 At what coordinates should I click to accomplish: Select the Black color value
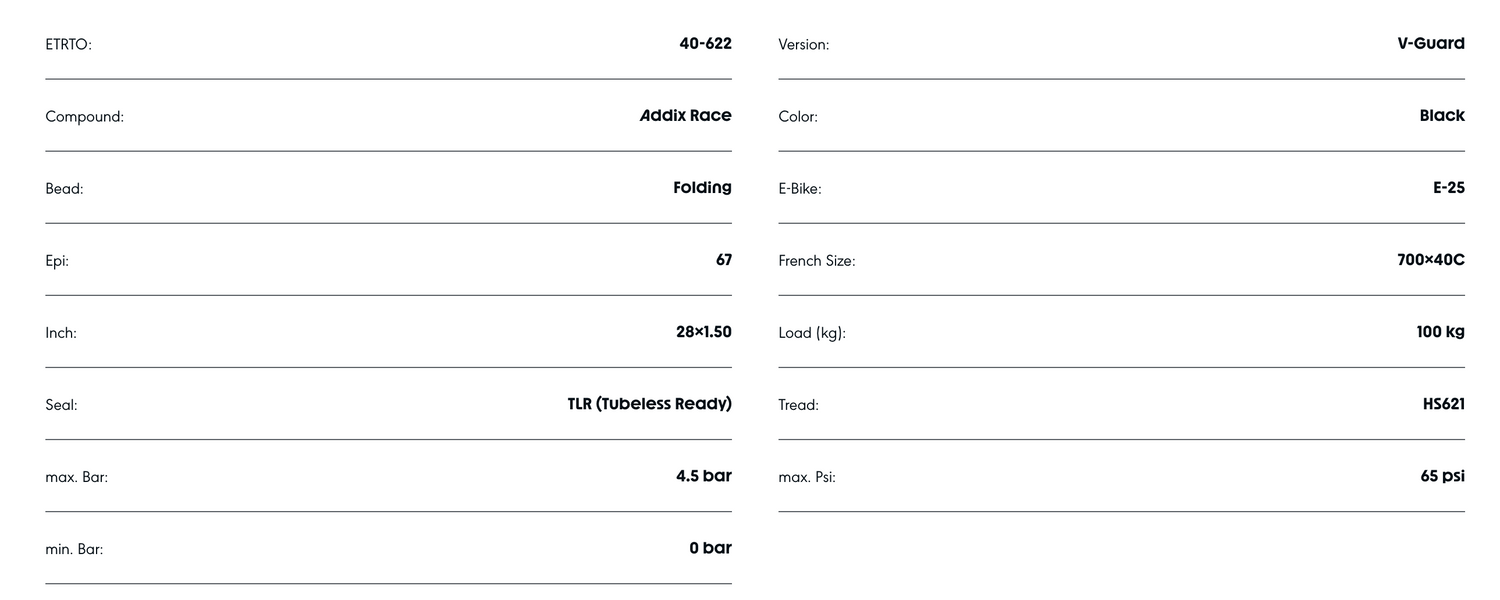click(x=1442, y=116)
